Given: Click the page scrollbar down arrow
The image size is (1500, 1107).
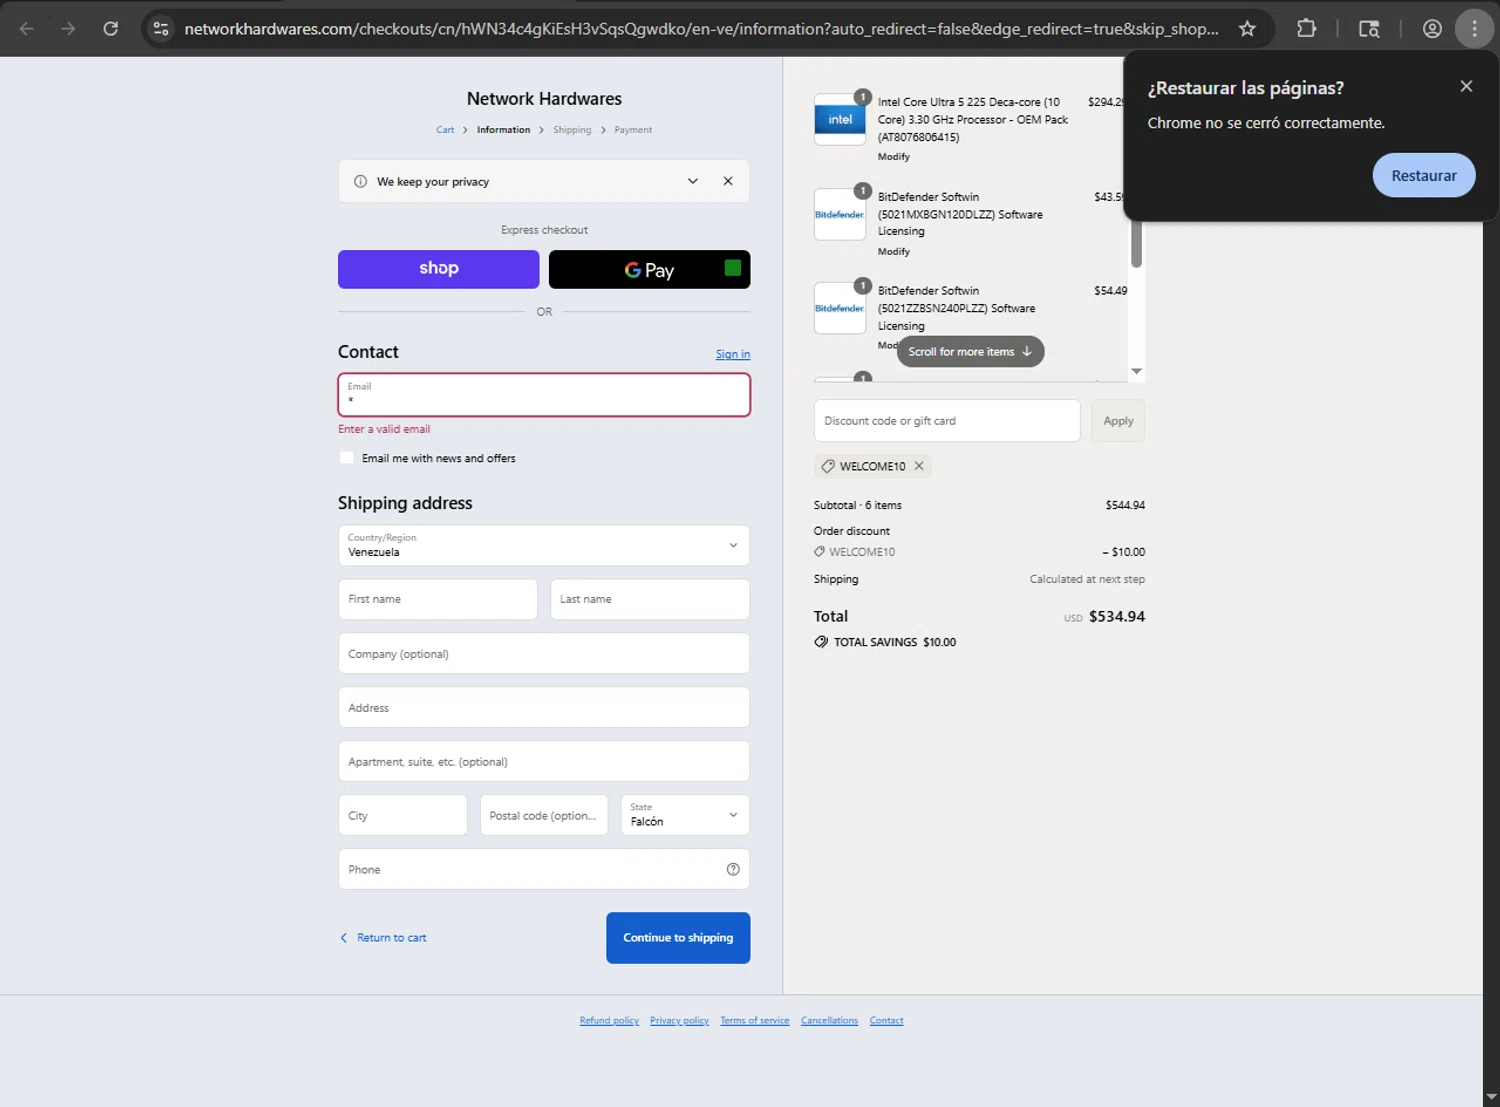Looking at the screenshot, I should pyautogui.click(x=1491, y=1097).
